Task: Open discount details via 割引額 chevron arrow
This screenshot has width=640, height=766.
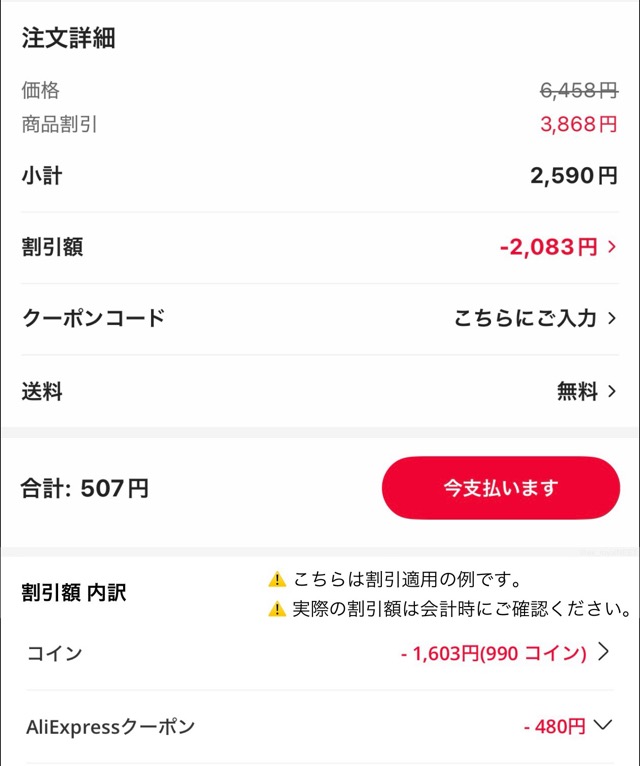Action: [x=612, y=247]
